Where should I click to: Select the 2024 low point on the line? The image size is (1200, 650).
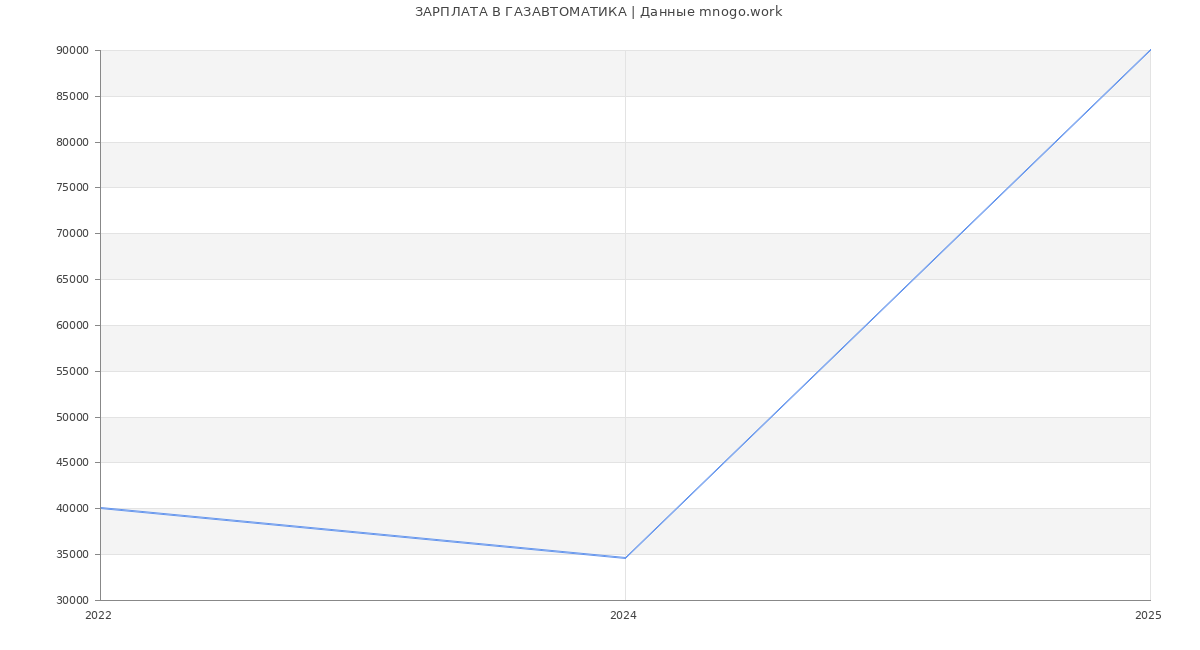[x=625, y=558]
